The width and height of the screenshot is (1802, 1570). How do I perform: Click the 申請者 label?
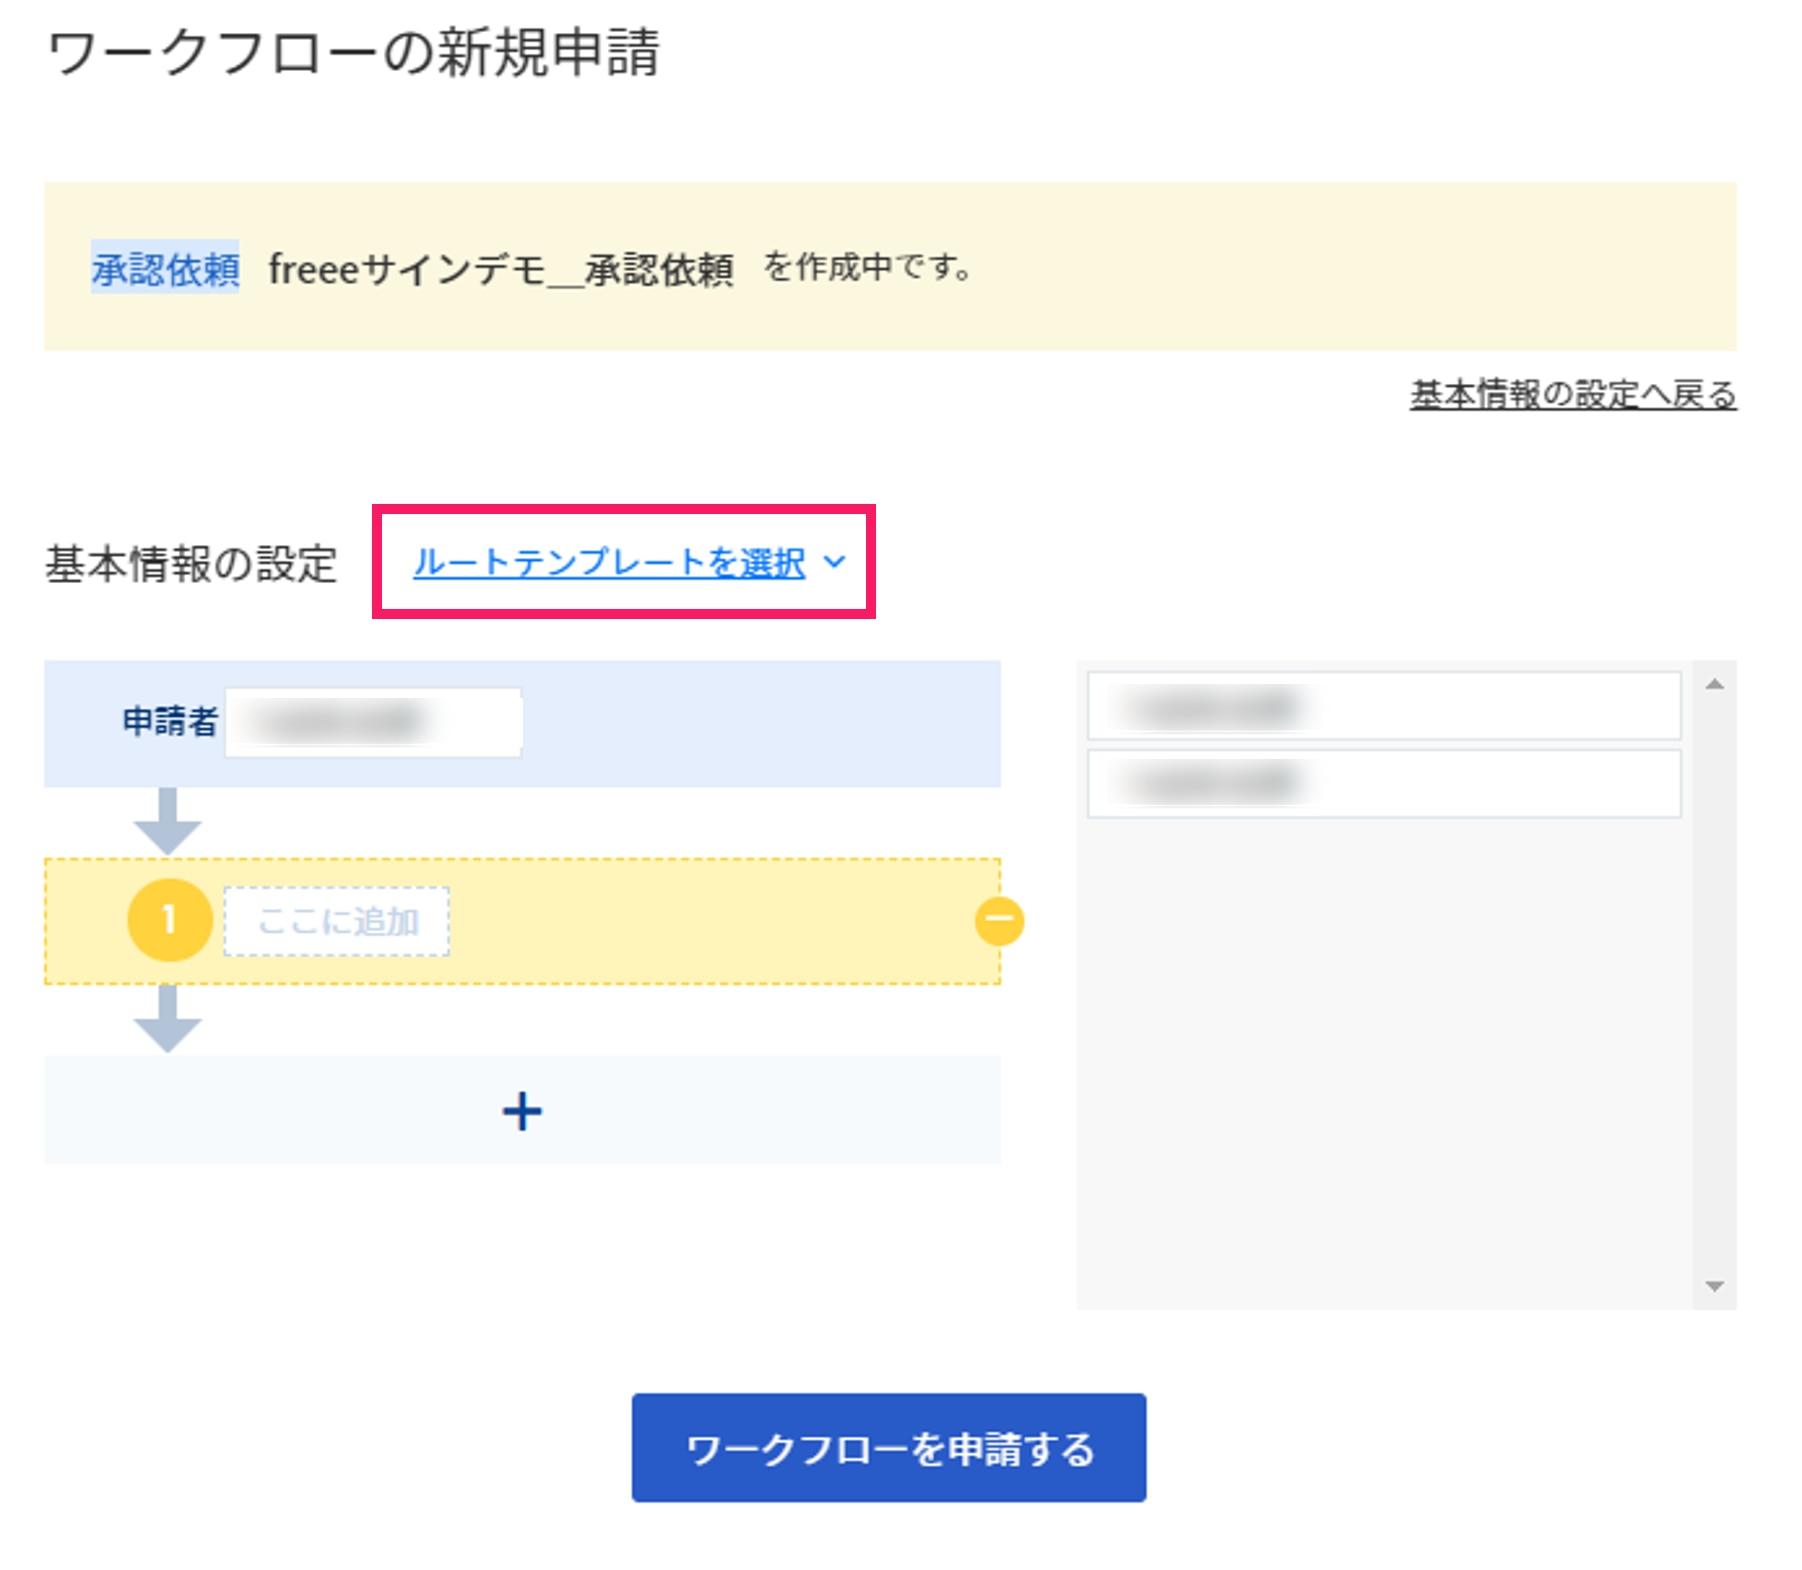pyautogui.click(x=170, y=721)
